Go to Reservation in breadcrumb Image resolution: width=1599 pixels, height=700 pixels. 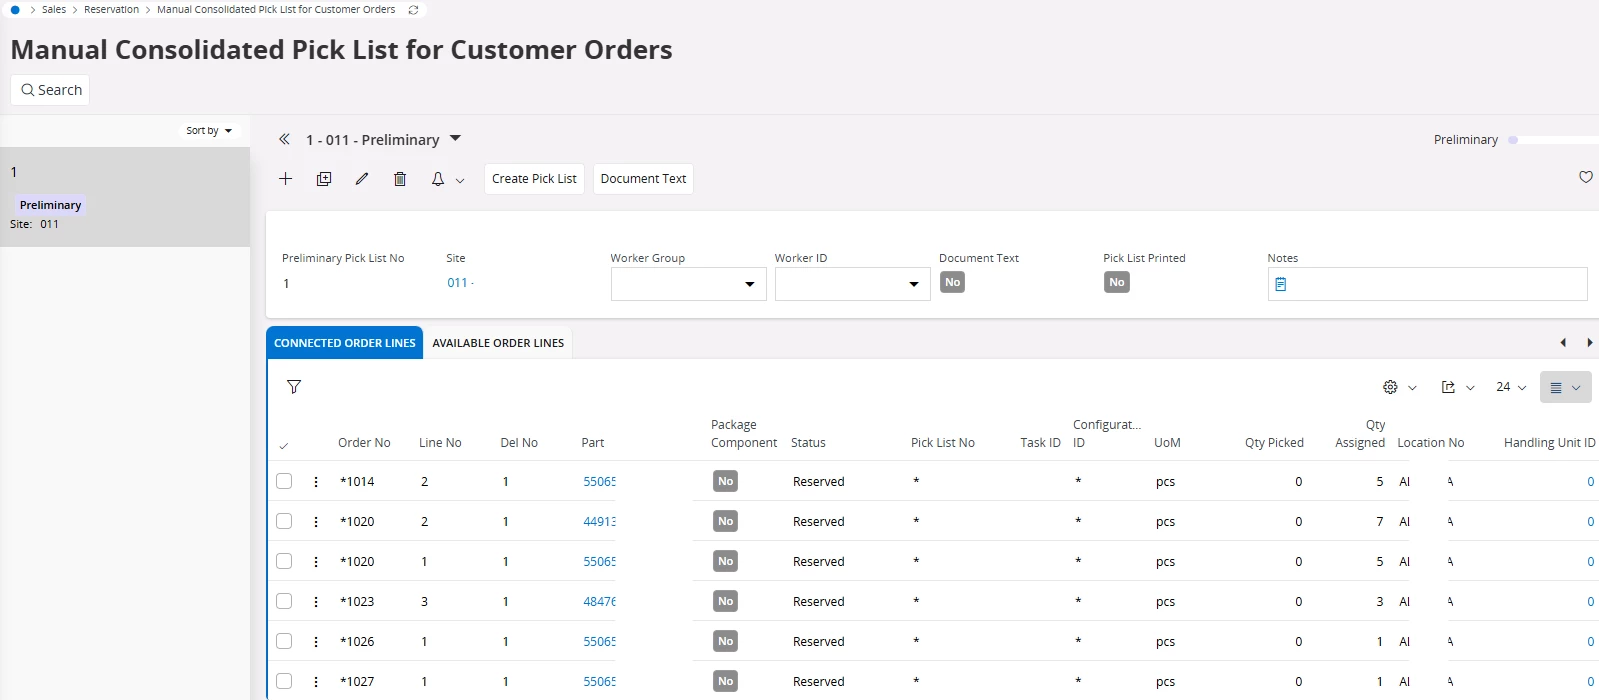112,10
